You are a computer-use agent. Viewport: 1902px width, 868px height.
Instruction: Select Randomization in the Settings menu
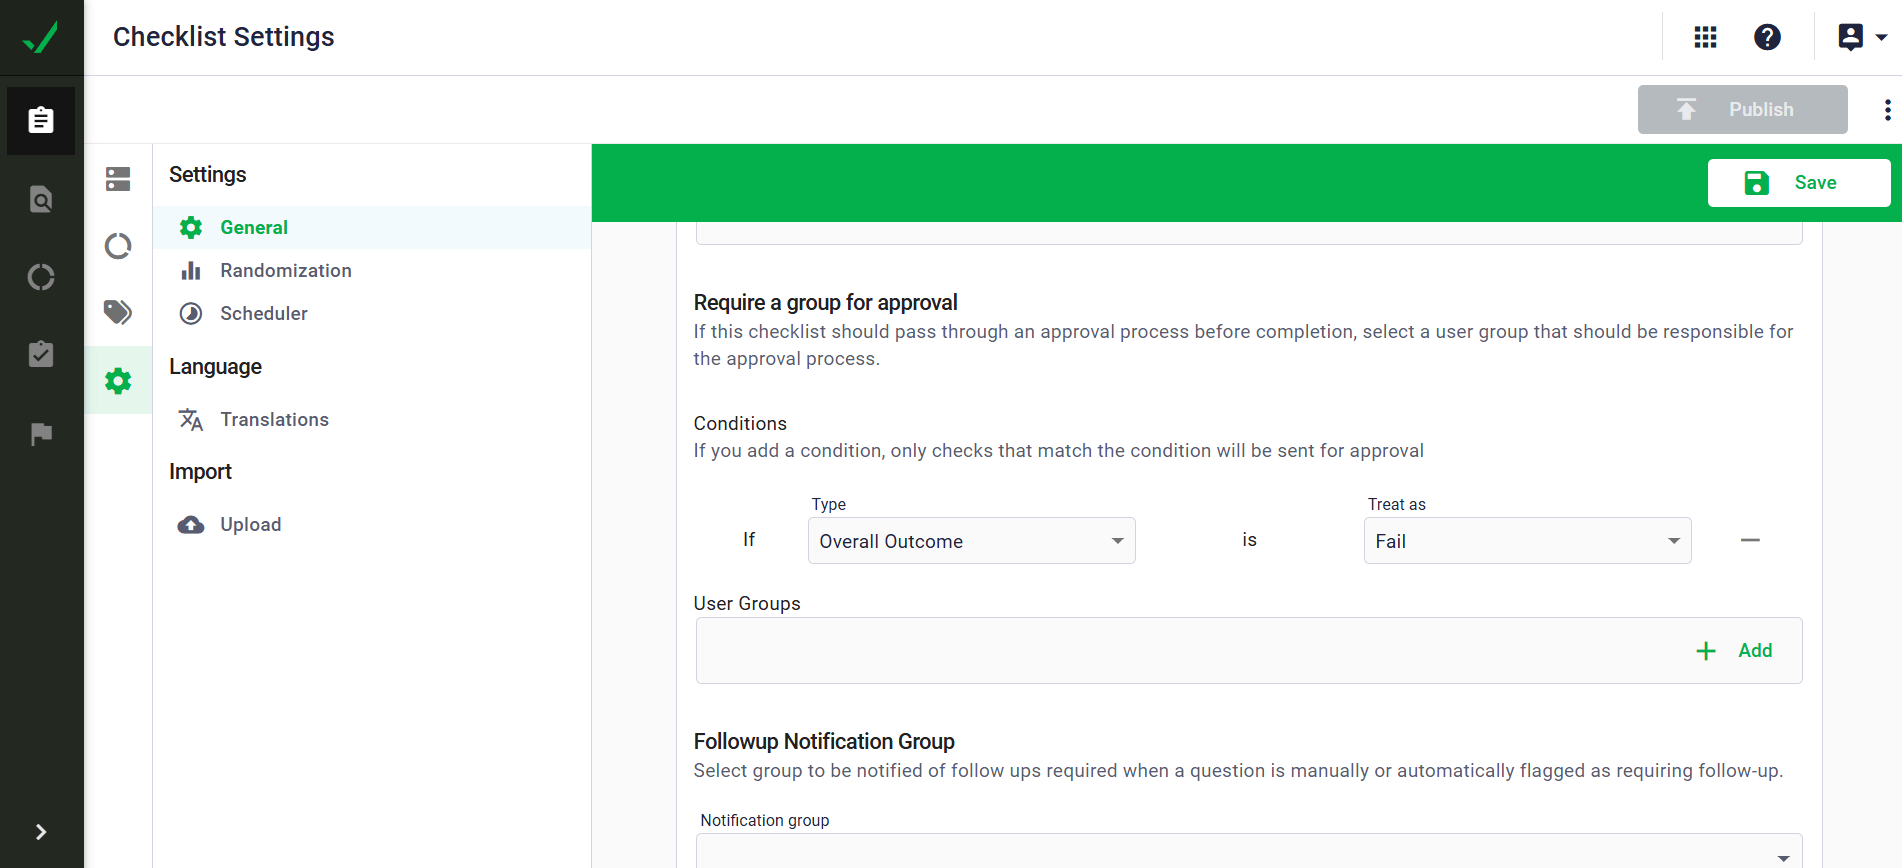285,271
